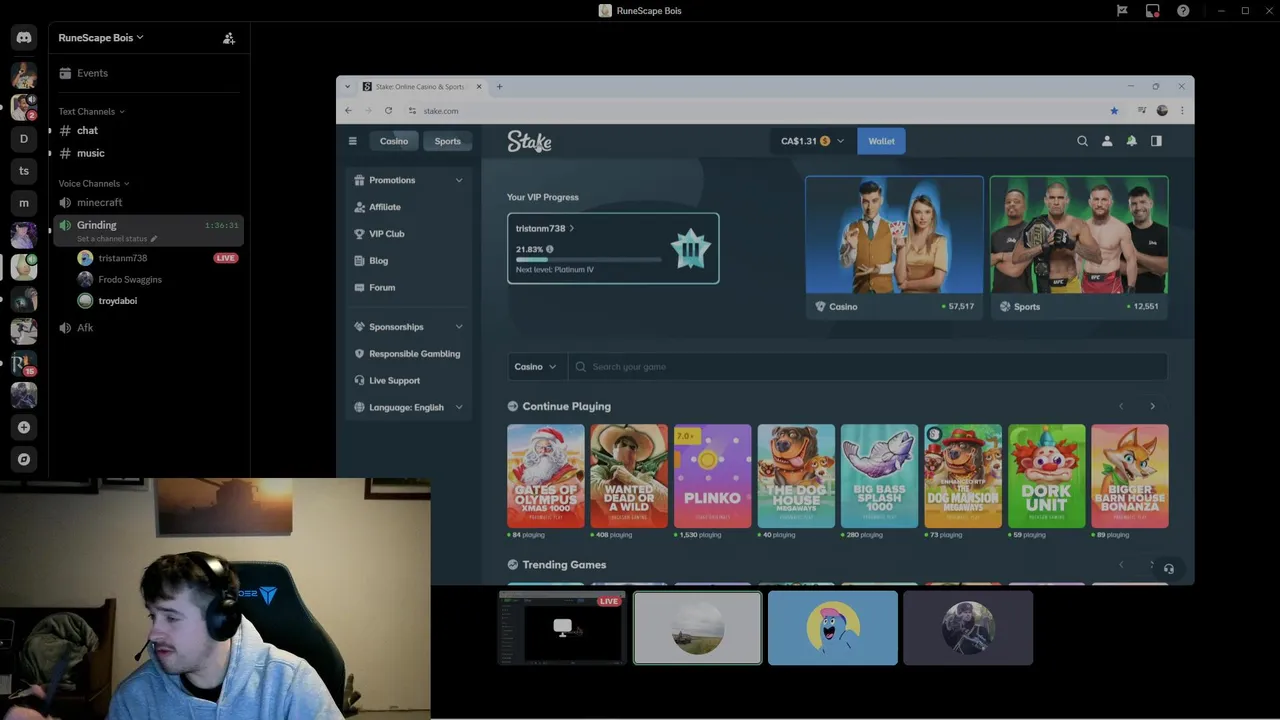Open the Plinko game thumbnail

pyautogui.click(x=712, y=476)
